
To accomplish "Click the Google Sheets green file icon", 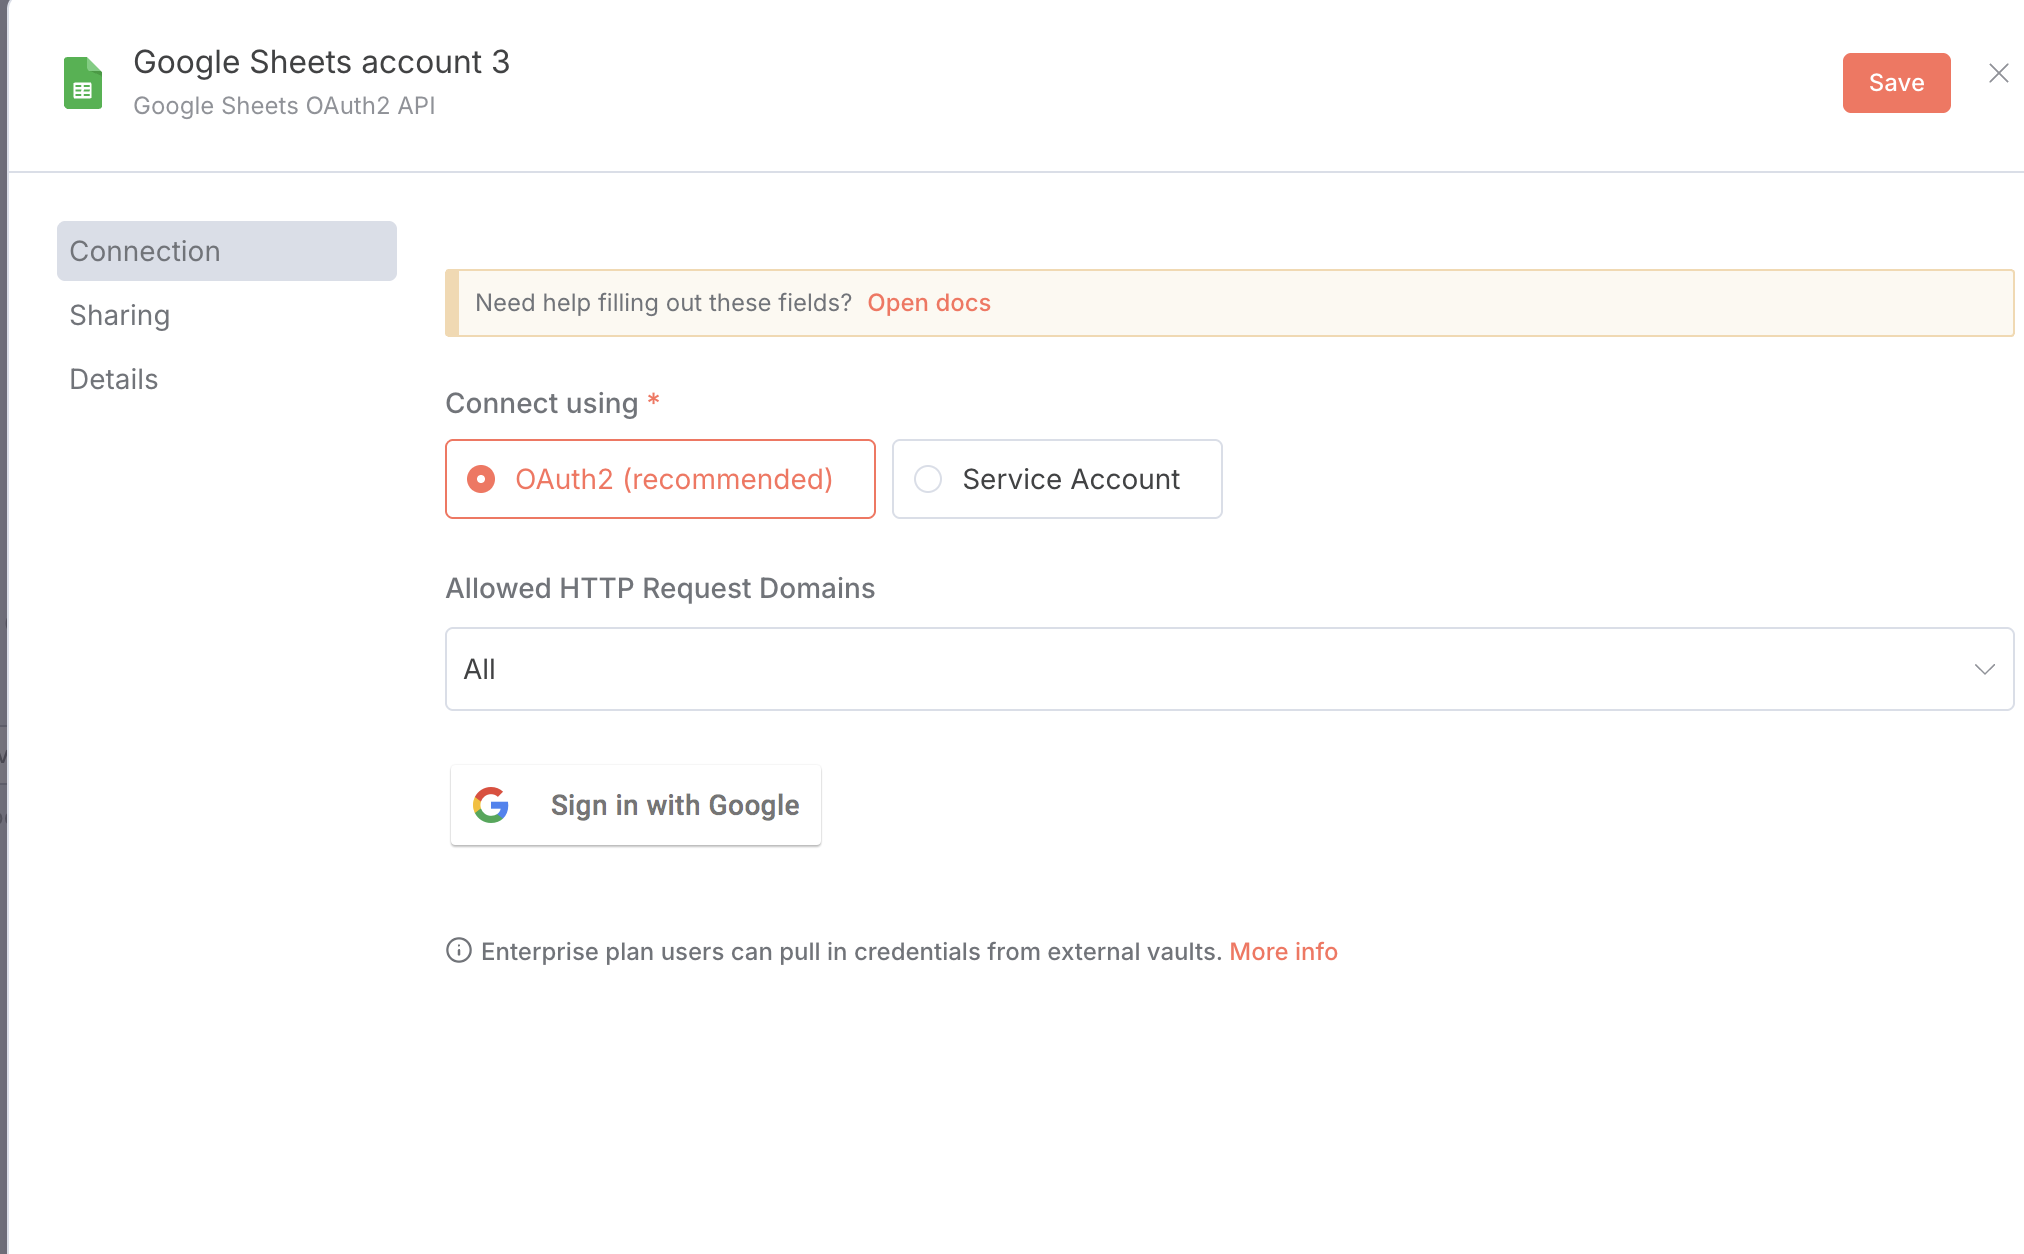I will [x=83, y=83].
